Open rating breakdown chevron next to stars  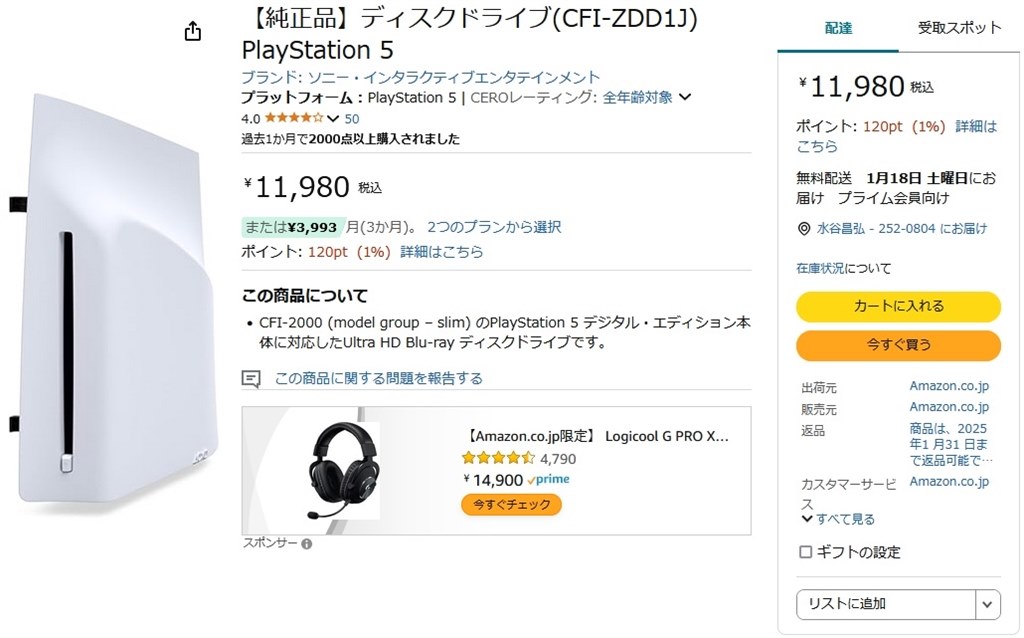pos(333,119)
